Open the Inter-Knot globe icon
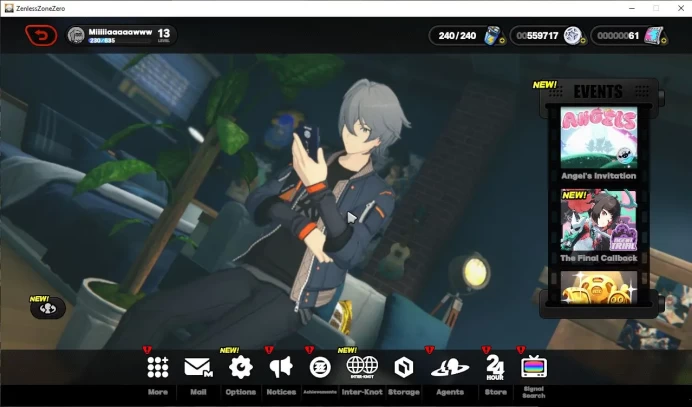The image size is (692, 407). 362,367
